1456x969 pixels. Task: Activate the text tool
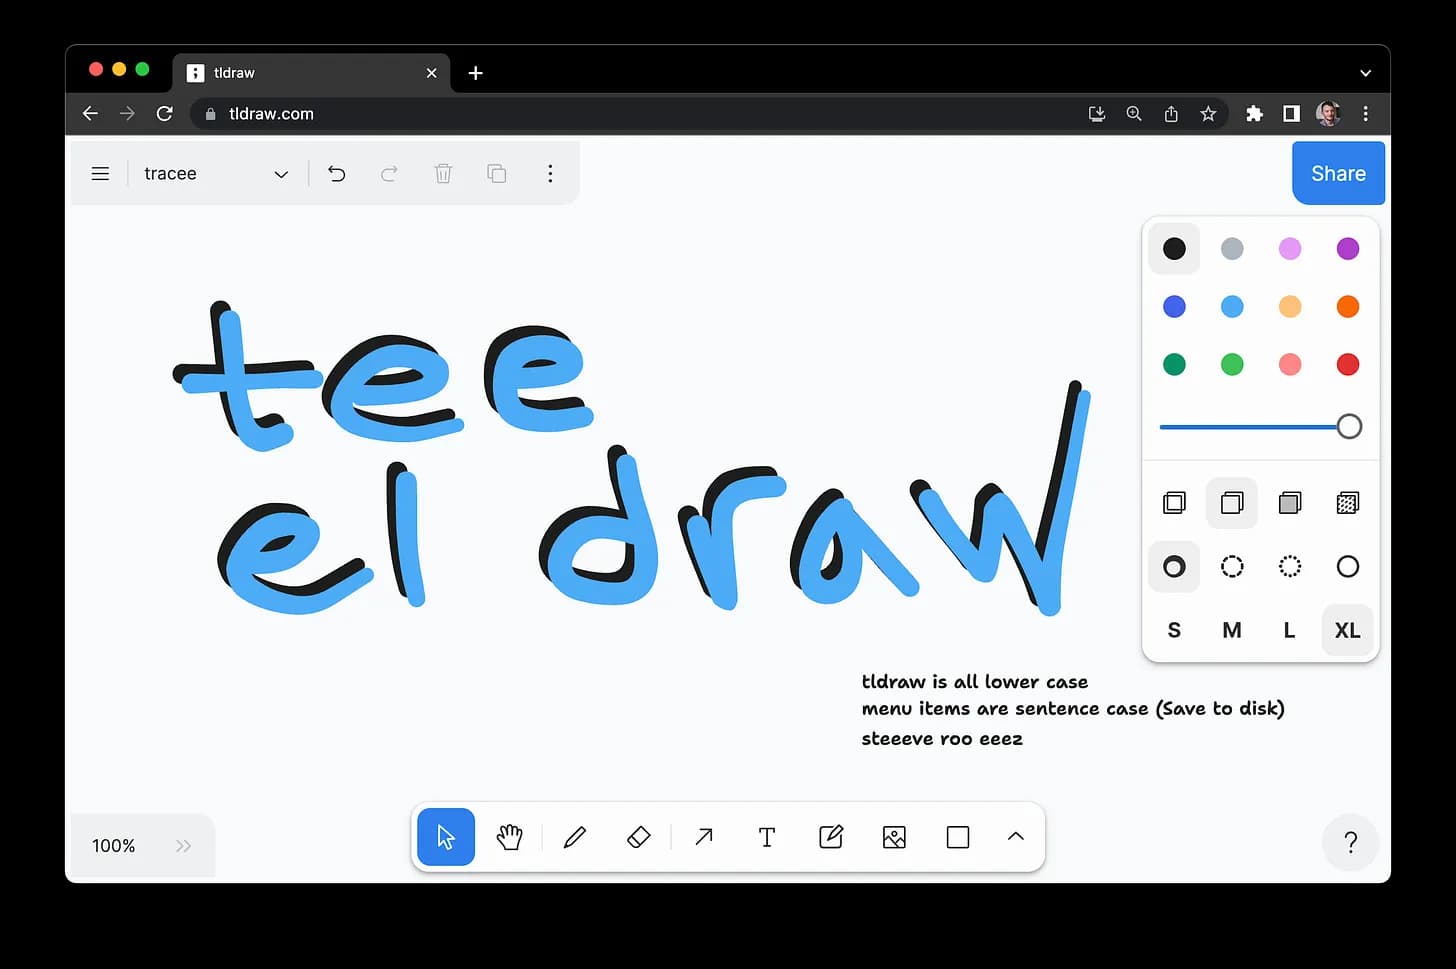(x=767, y=837)
